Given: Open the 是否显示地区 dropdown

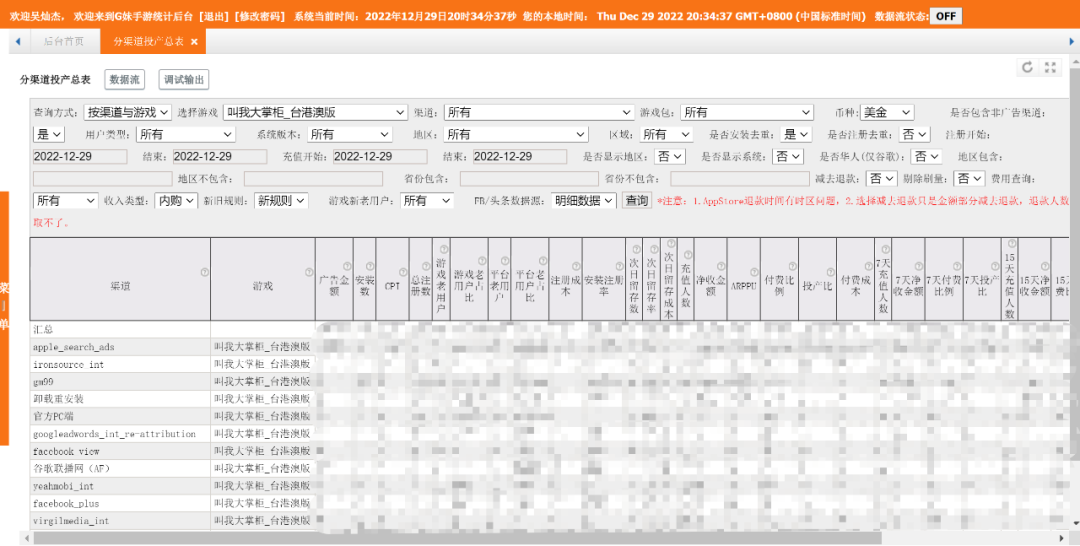Looking at the screenshot, I should (x=670, y=156).
